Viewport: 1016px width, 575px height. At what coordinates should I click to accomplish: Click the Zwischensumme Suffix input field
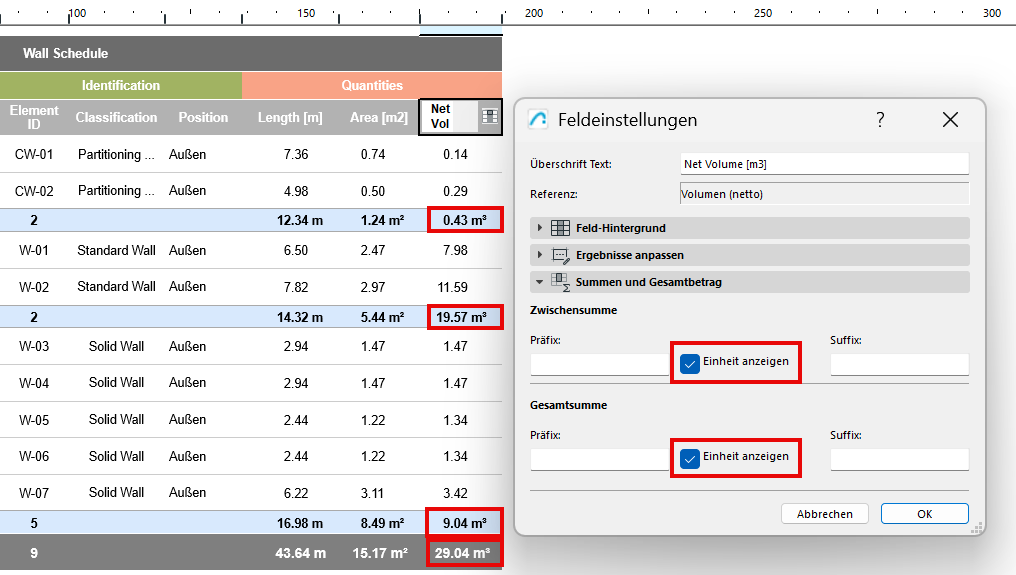pos(899,364)
